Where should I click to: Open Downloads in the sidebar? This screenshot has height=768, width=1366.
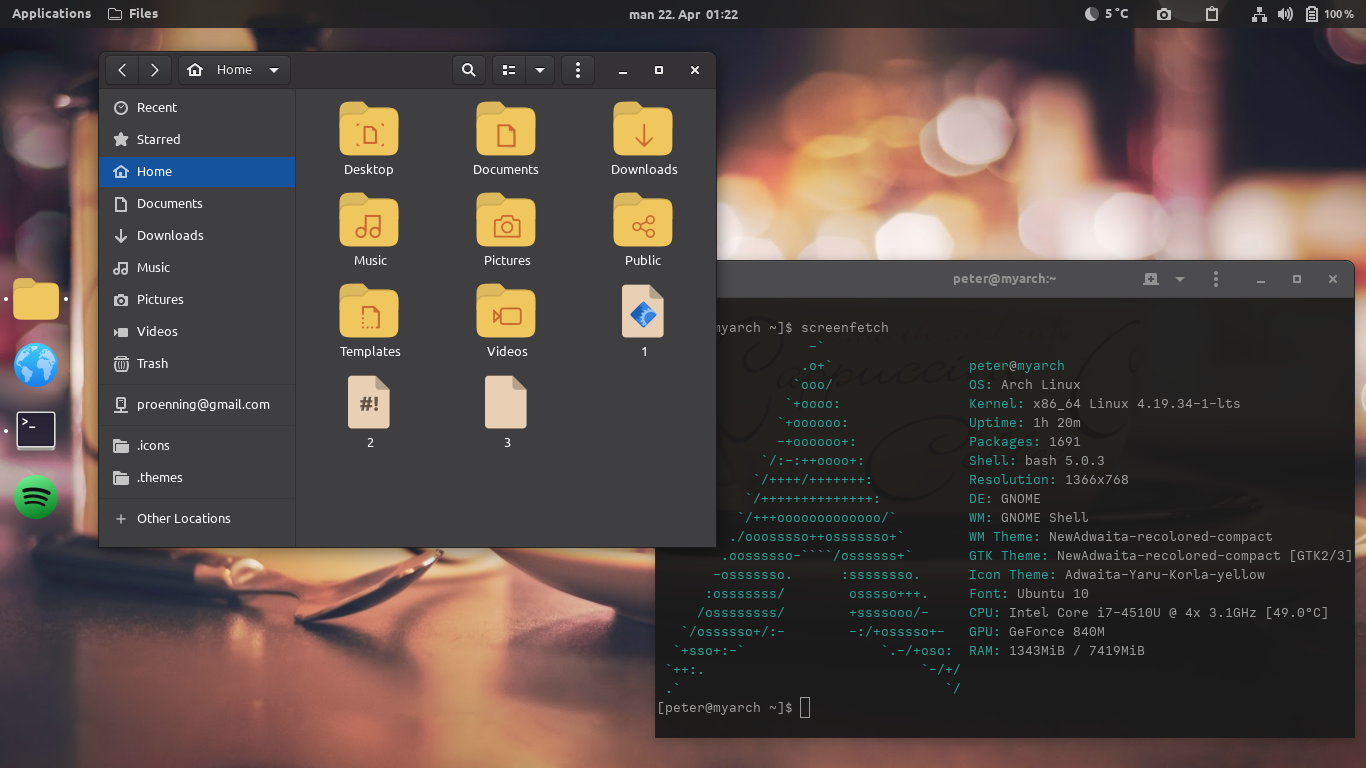197,235
